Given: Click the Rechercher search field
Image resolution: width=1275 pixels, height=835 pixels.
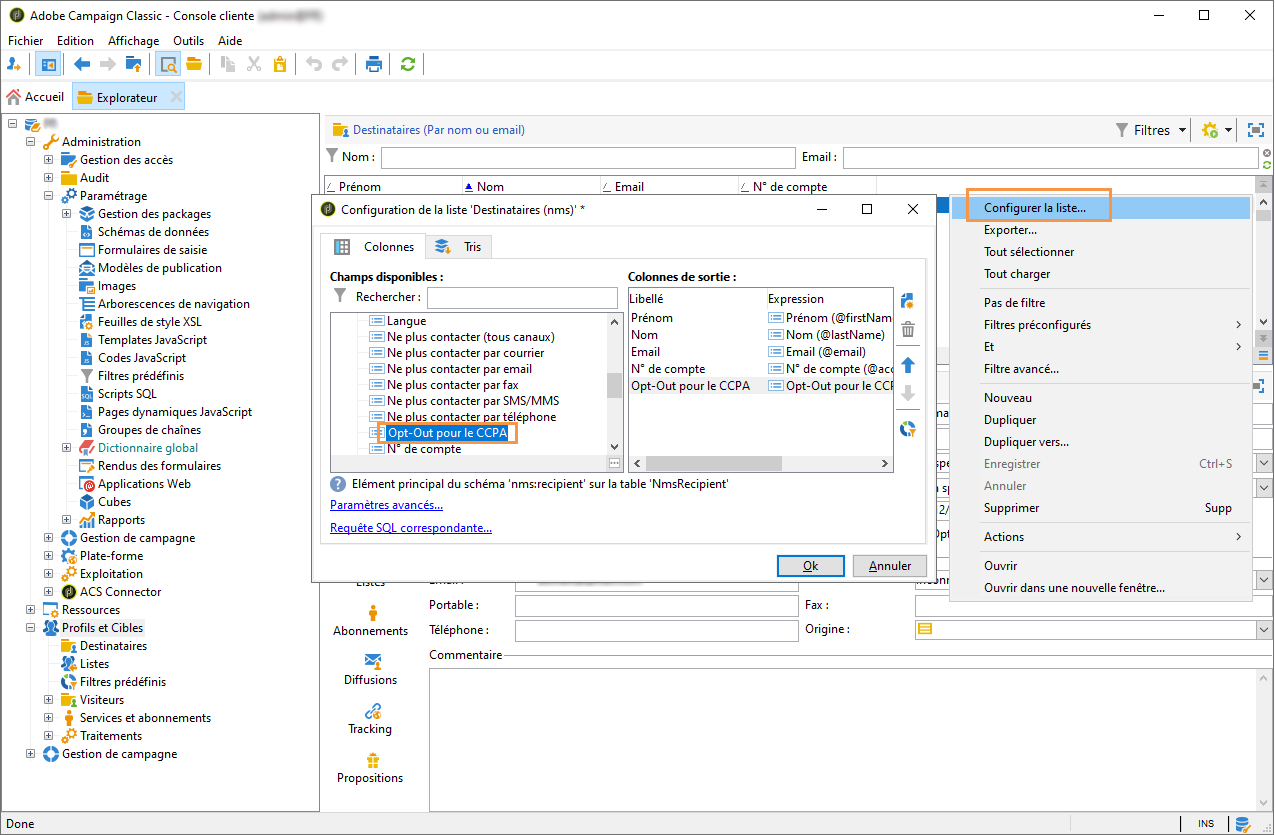Looking at the screenshot, I should [522, 297].
